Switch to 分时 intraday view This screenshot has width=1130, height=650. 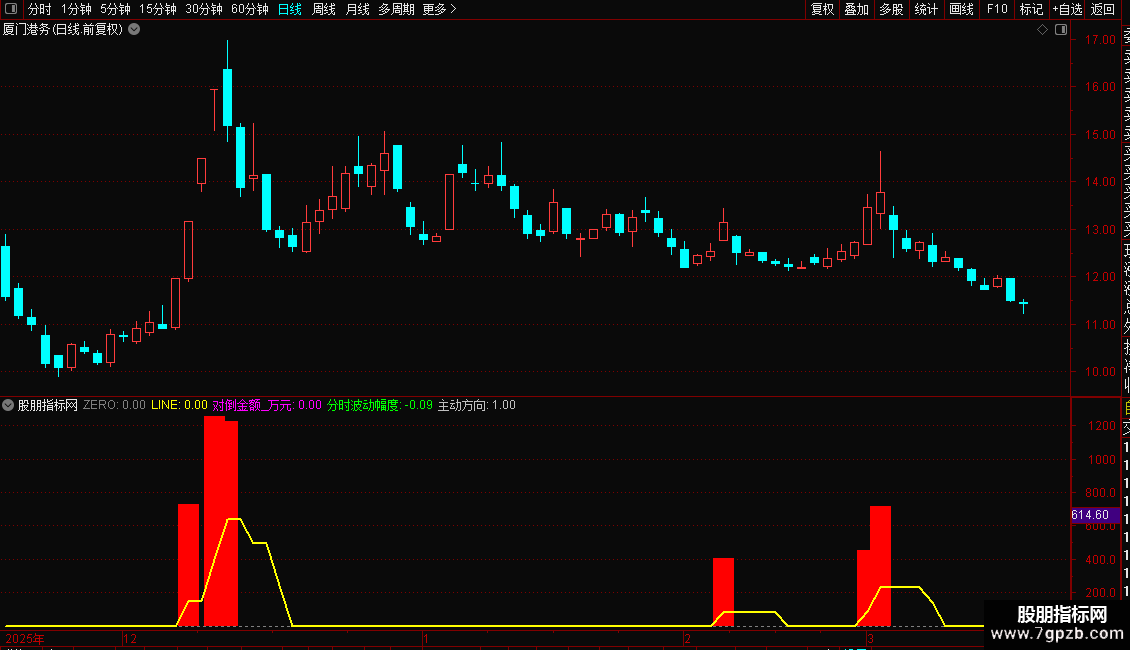[40, 9]
